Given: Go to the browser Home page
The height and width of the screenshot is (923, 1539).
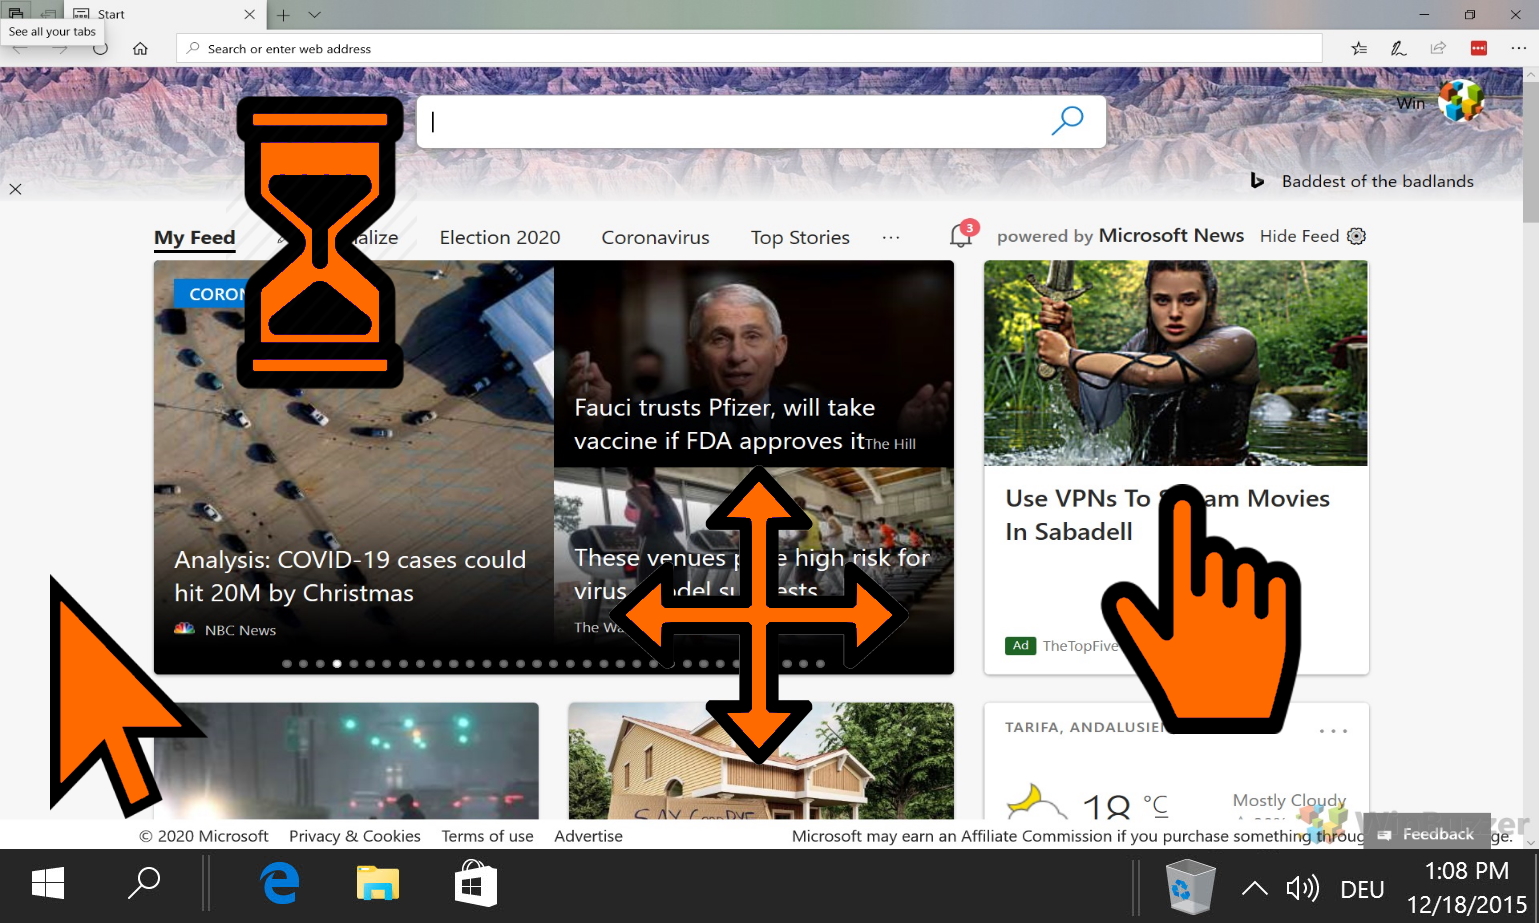Looking at the screenshot, I should click(x=140, y=47).
